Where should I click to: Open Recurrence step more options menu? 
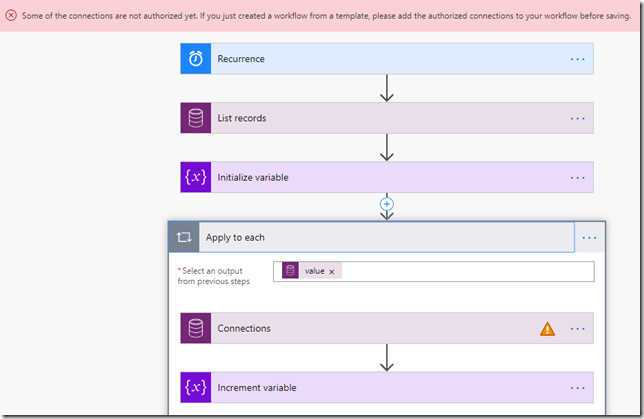(x=577, y=59)
